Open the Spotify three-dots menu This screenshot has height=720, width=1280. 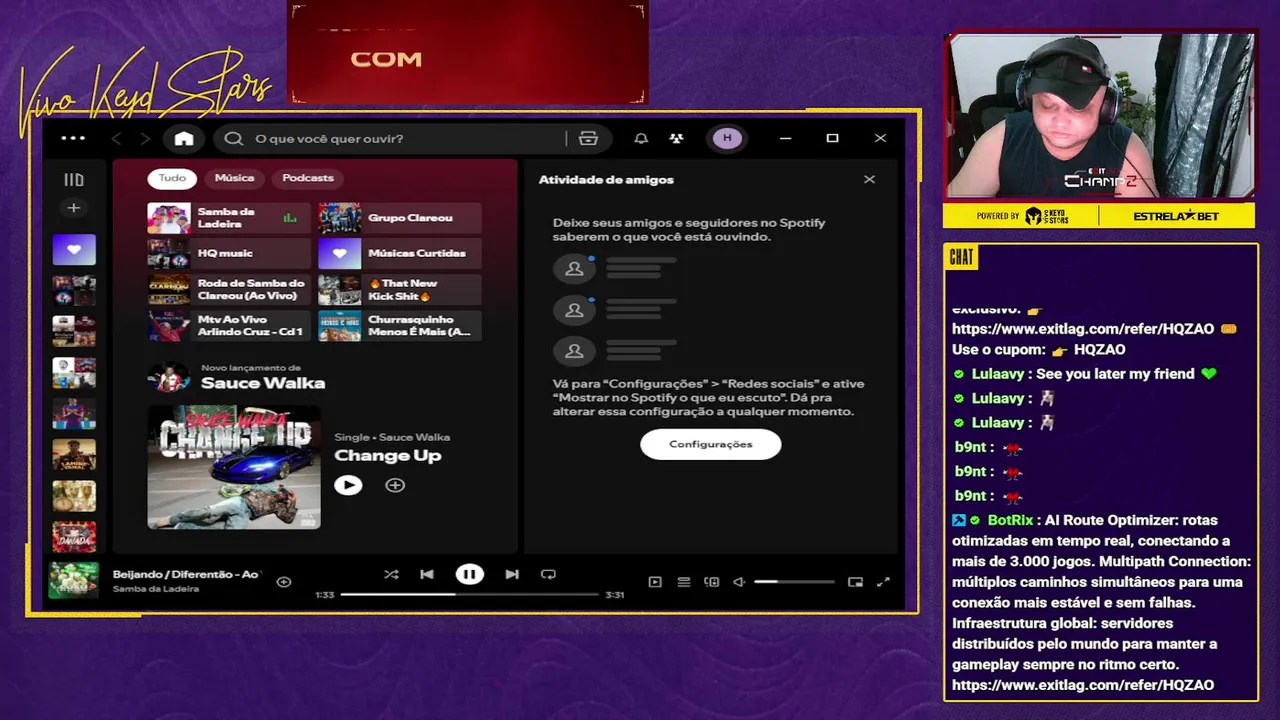pyautogui.click(x=73, y=138)
